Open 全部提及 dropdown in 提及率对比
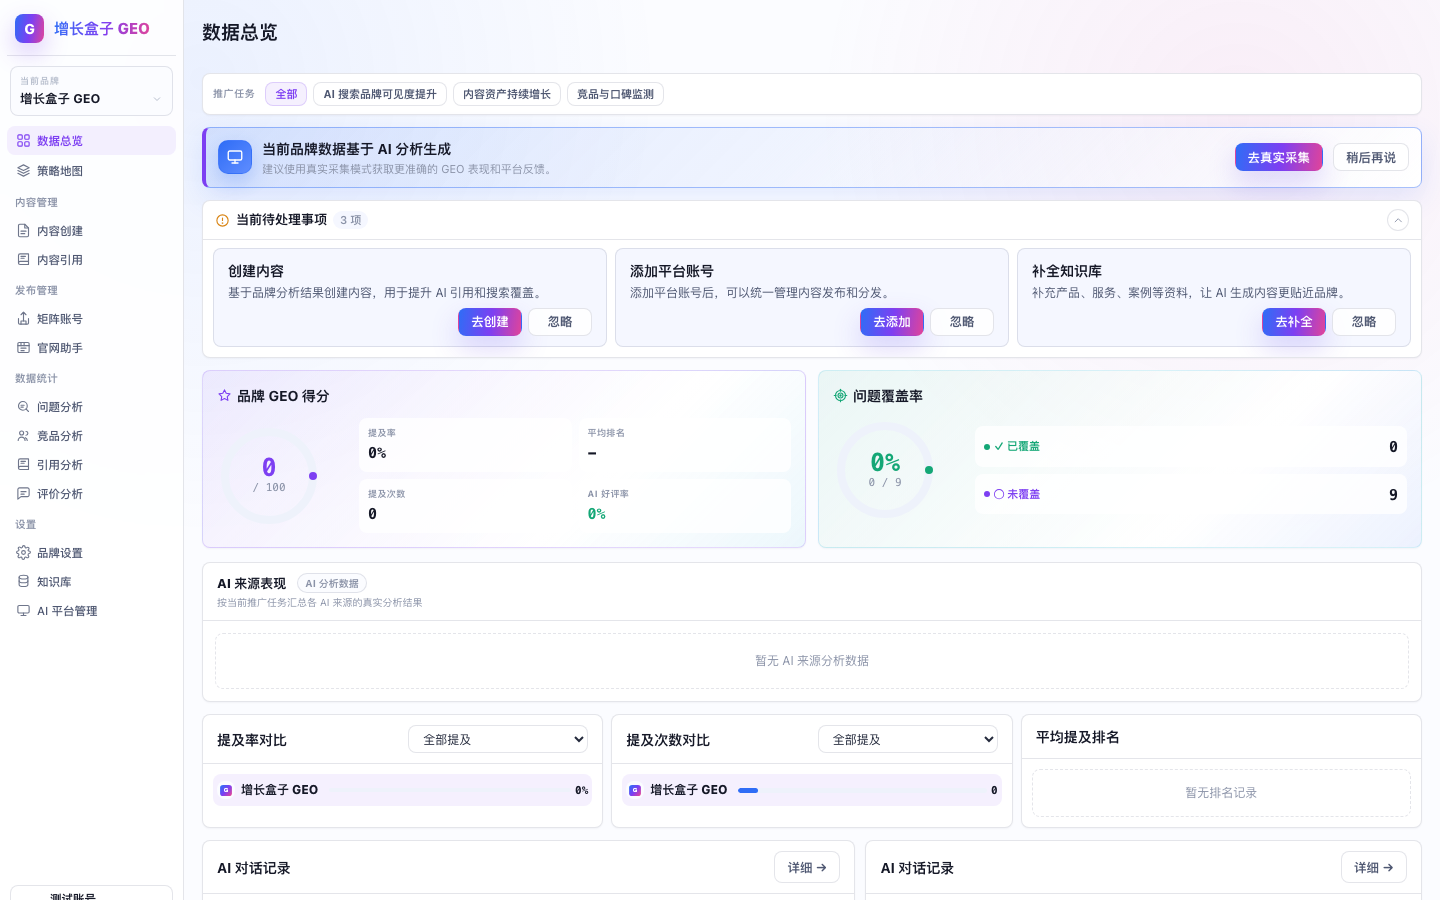1440x900 pixels. (498, 739)
